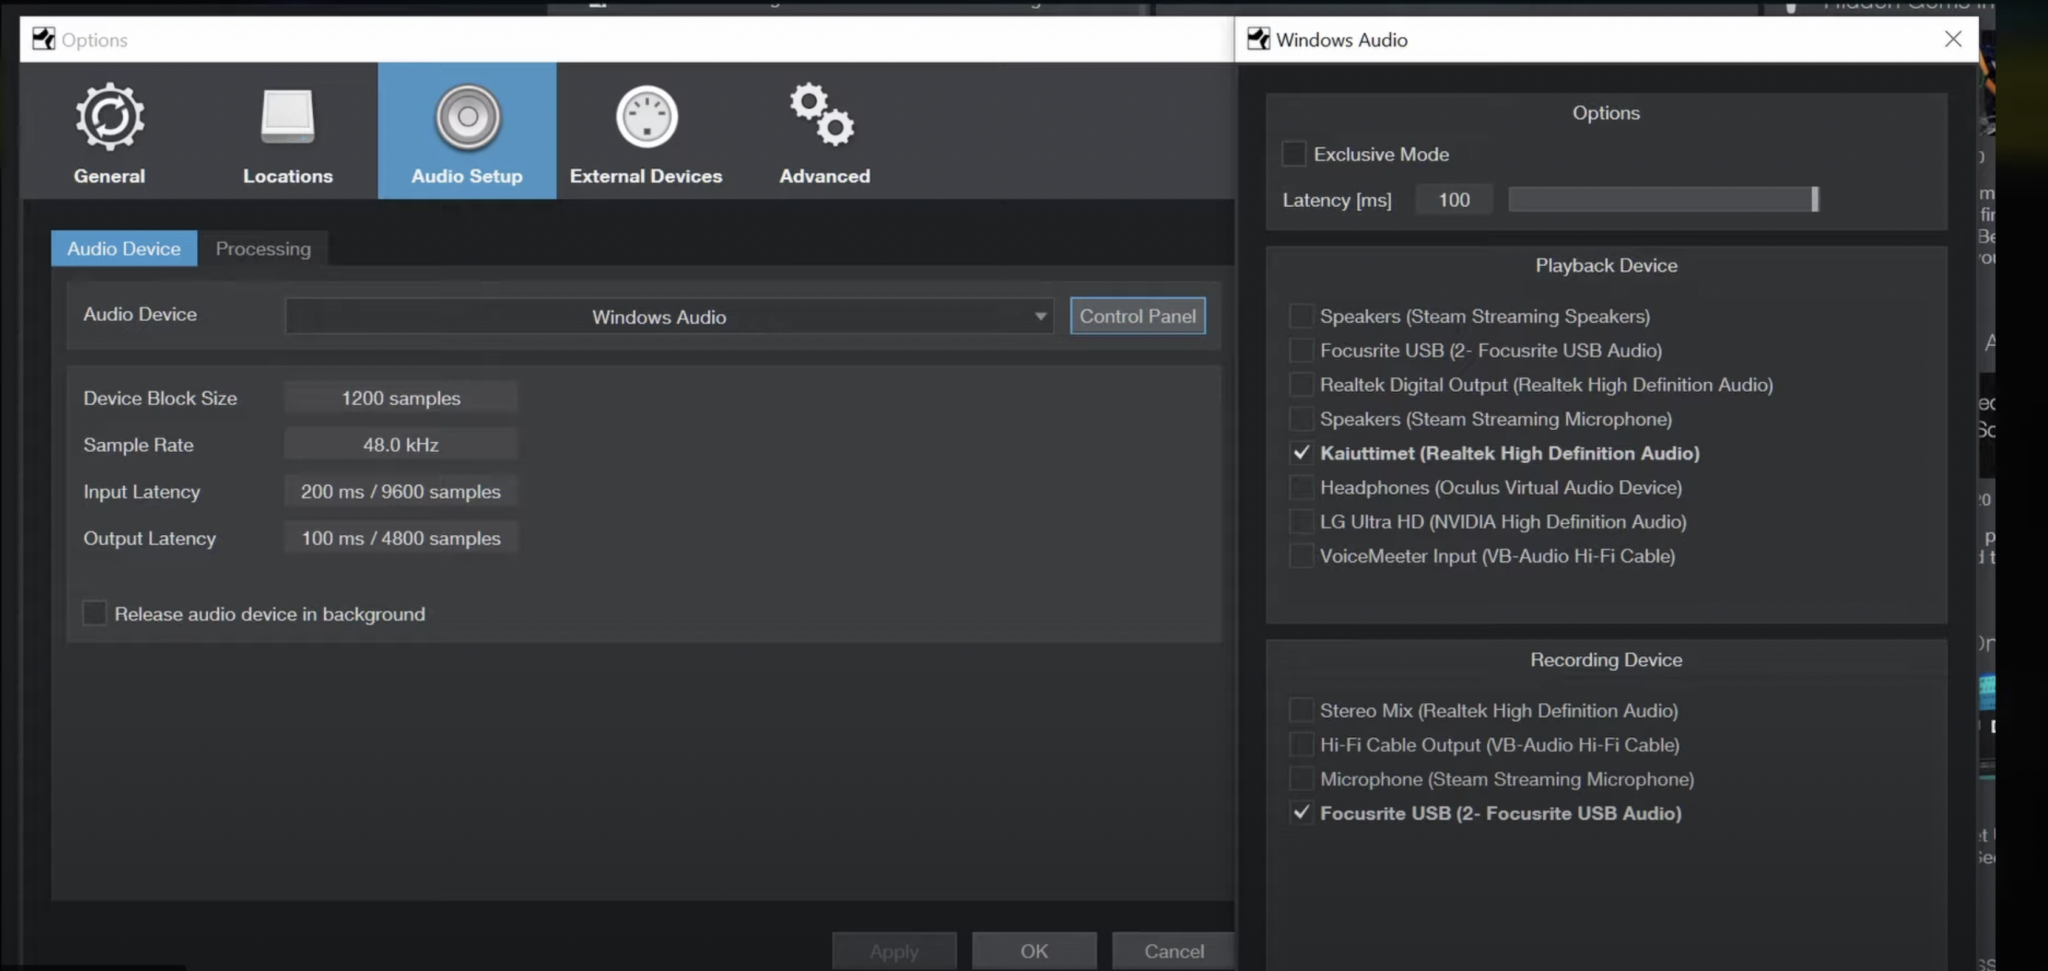2048x971 pixels.
Task: Click the Latency slider track
Action: point(1660,200)
